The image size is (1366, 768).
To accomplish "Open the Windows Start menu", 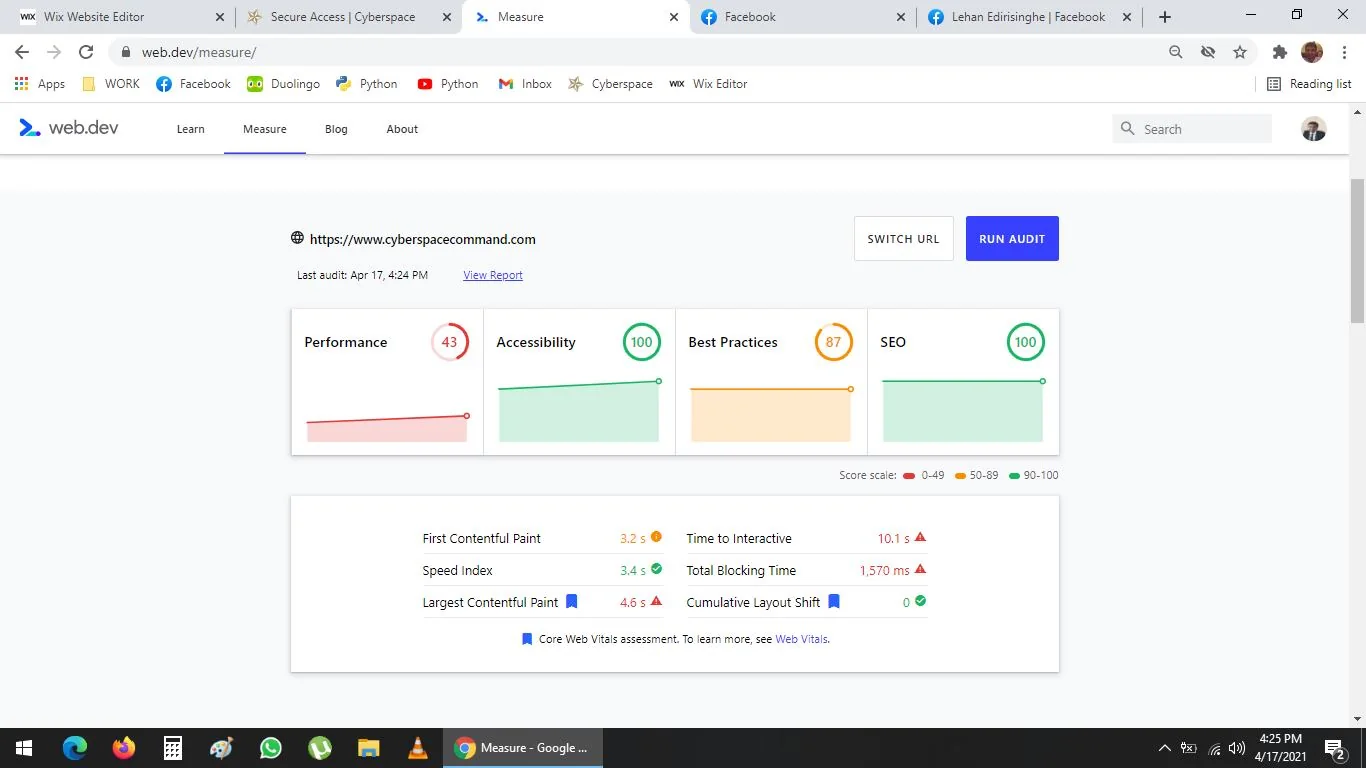I will pyautogui.click(x=23, y=748).
